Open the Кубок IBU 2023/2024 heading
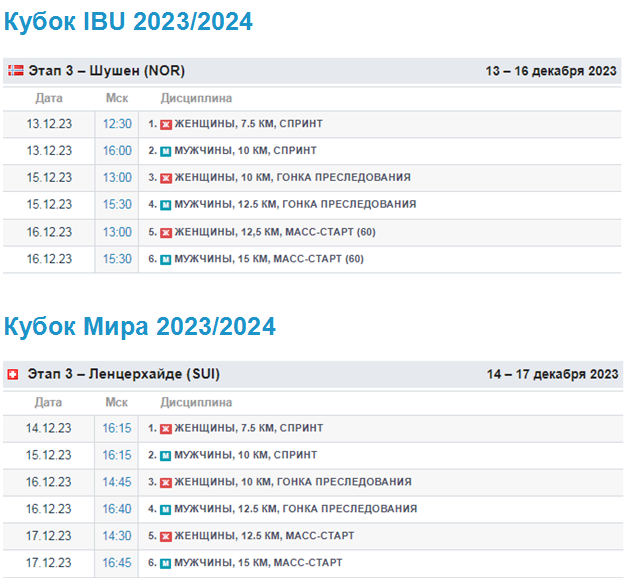628x578 pixels. (x=128, y=21)
